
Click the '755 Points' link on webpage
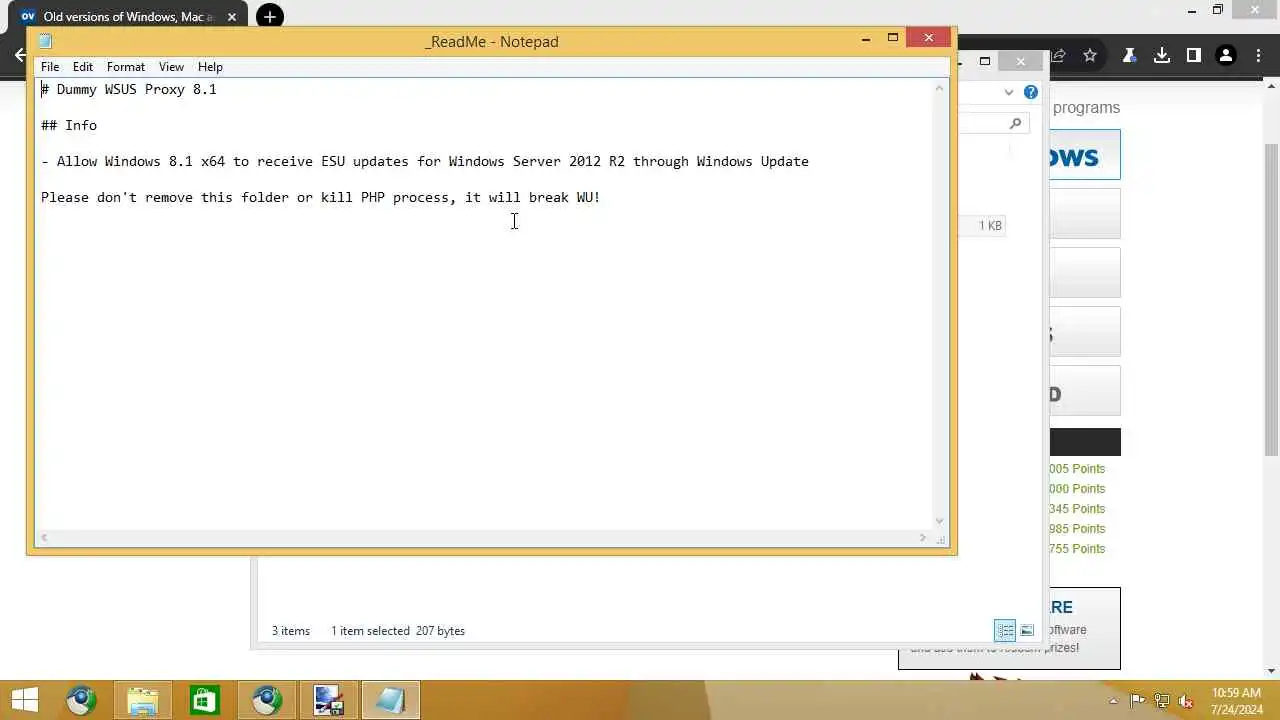pos(1077,549)
